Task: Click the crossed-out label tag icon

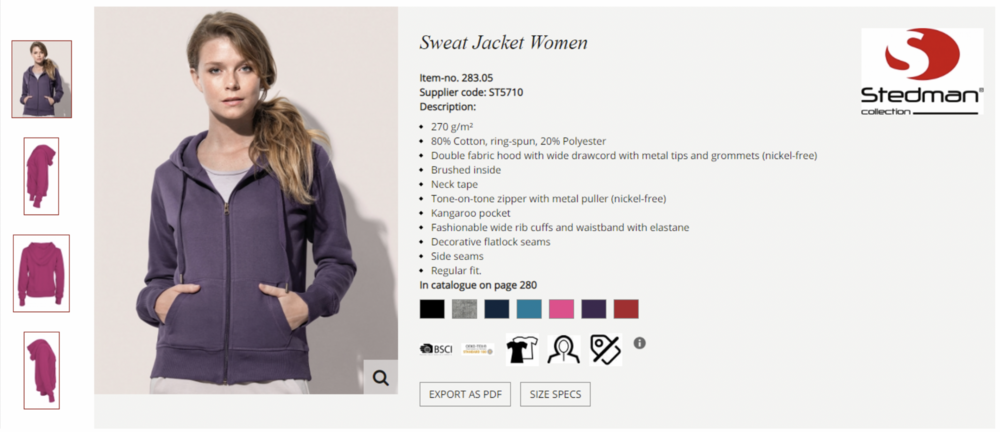Action: pos(605,350)
